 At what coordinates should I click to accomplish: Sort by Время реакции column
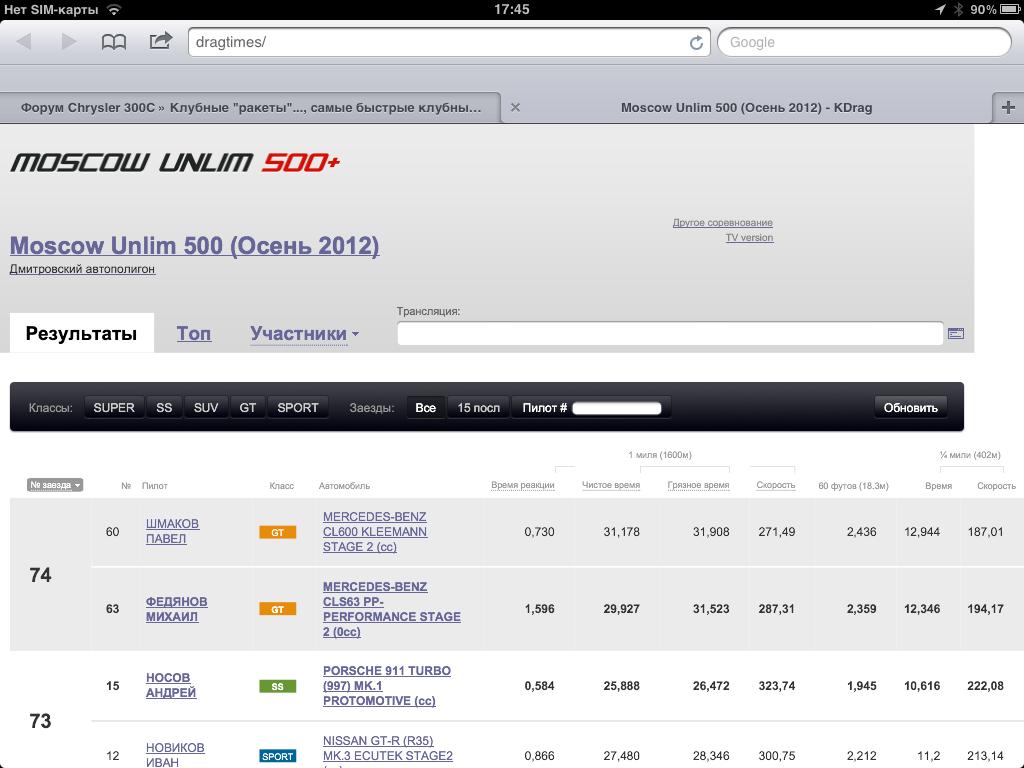click(x=522, y=485)
